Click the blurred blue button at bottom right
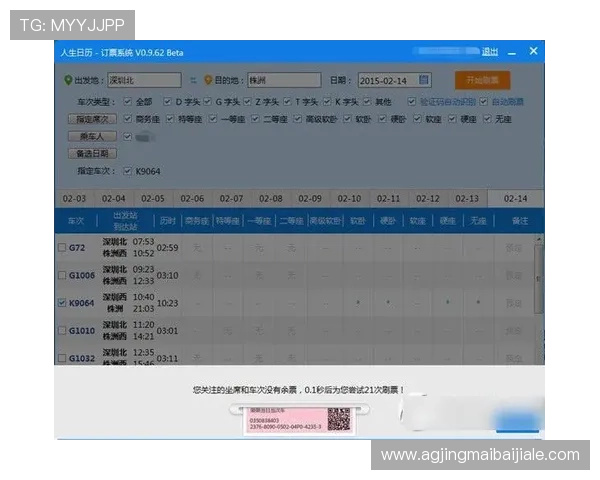This screenshot has width=600, height=480. [518, 422]
